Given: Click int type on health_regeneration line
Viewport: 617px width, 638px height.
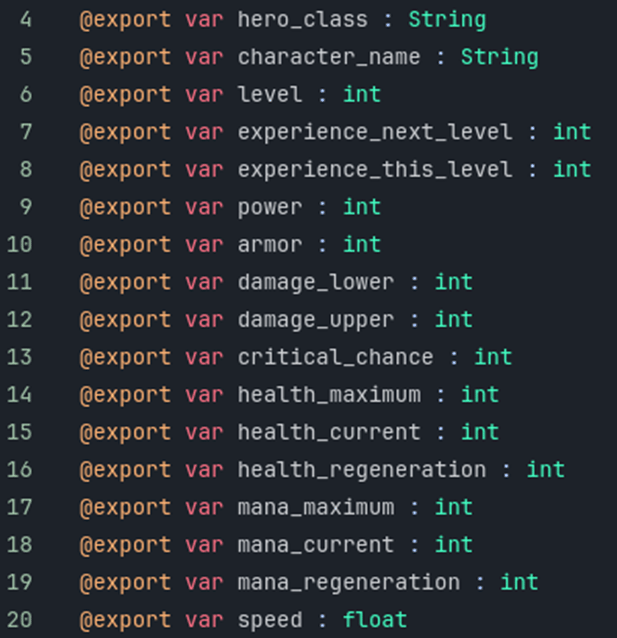Looking at the screenshot, I should point(545,470).
